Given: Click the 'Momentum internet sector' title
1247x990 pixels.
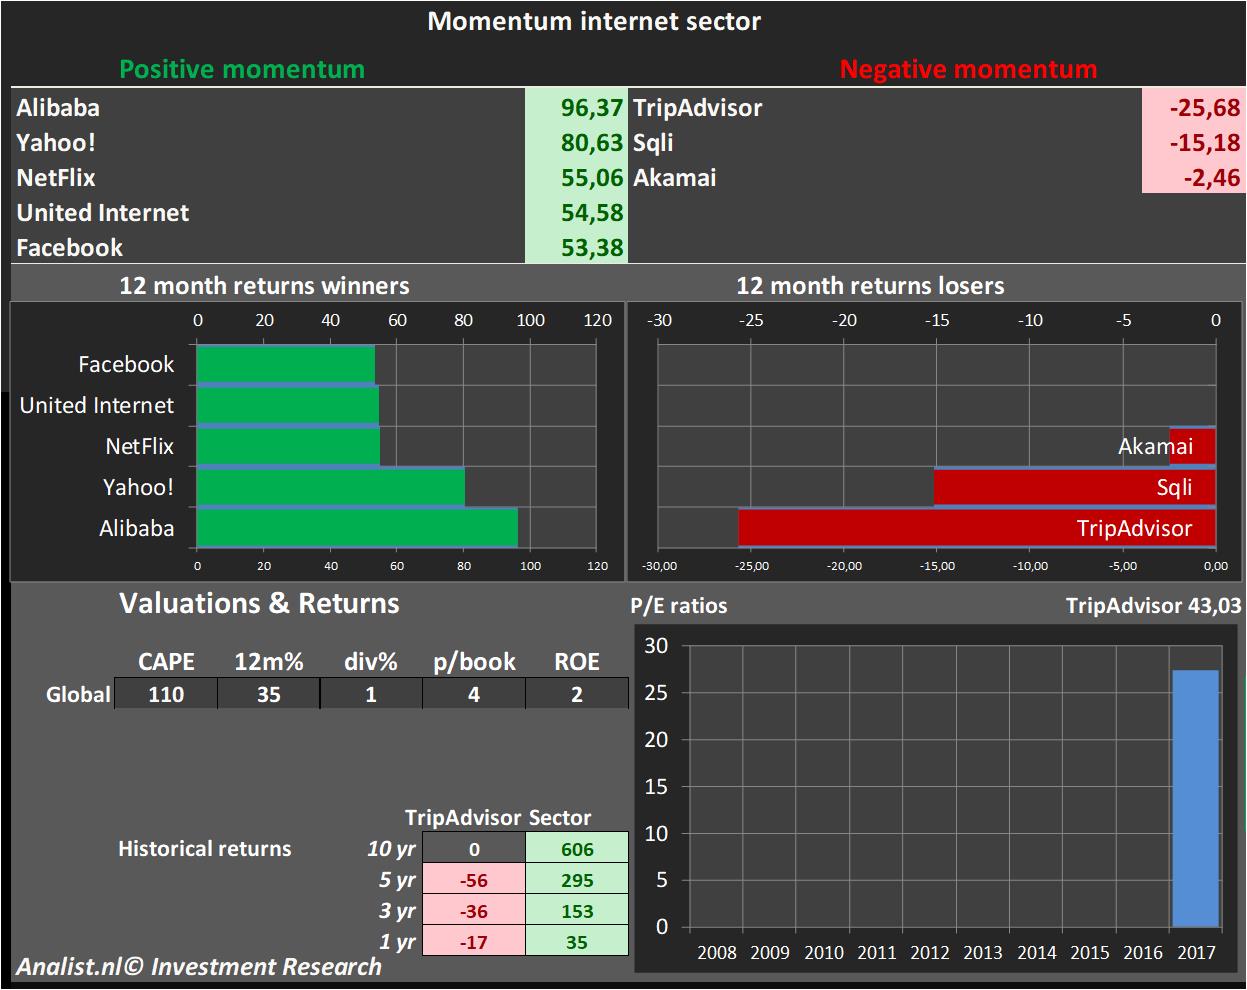Looking at the screenshot, I should tap(594, 21).
